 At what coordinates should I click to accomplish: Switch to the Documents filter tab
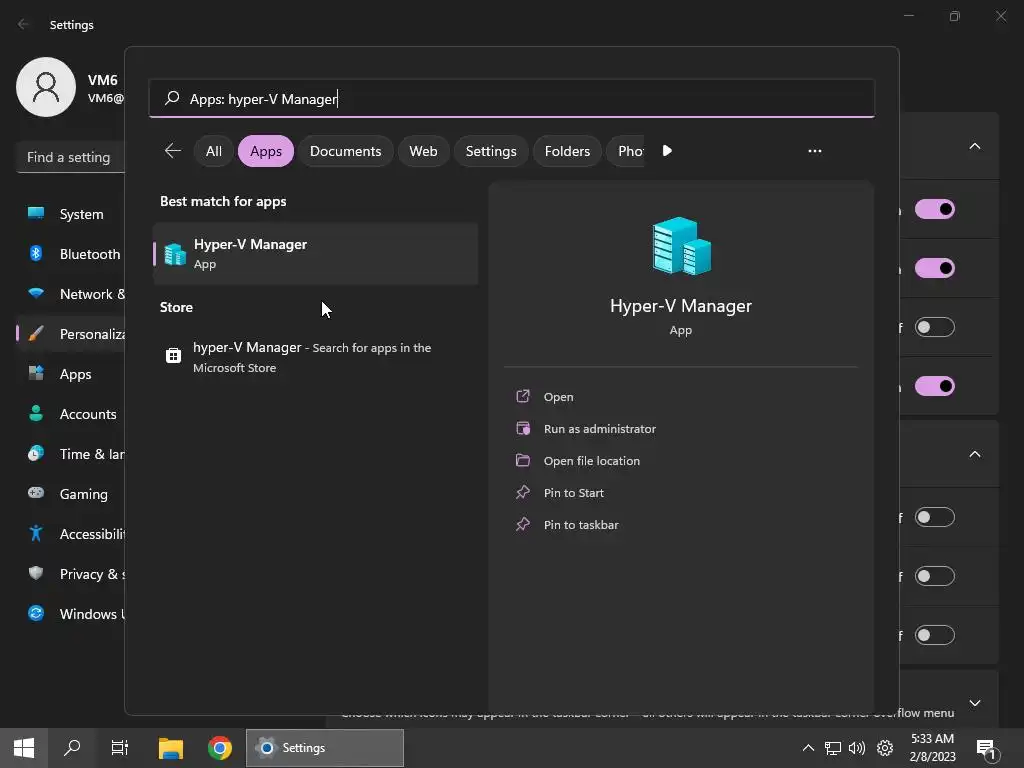(x=345, y=151)
